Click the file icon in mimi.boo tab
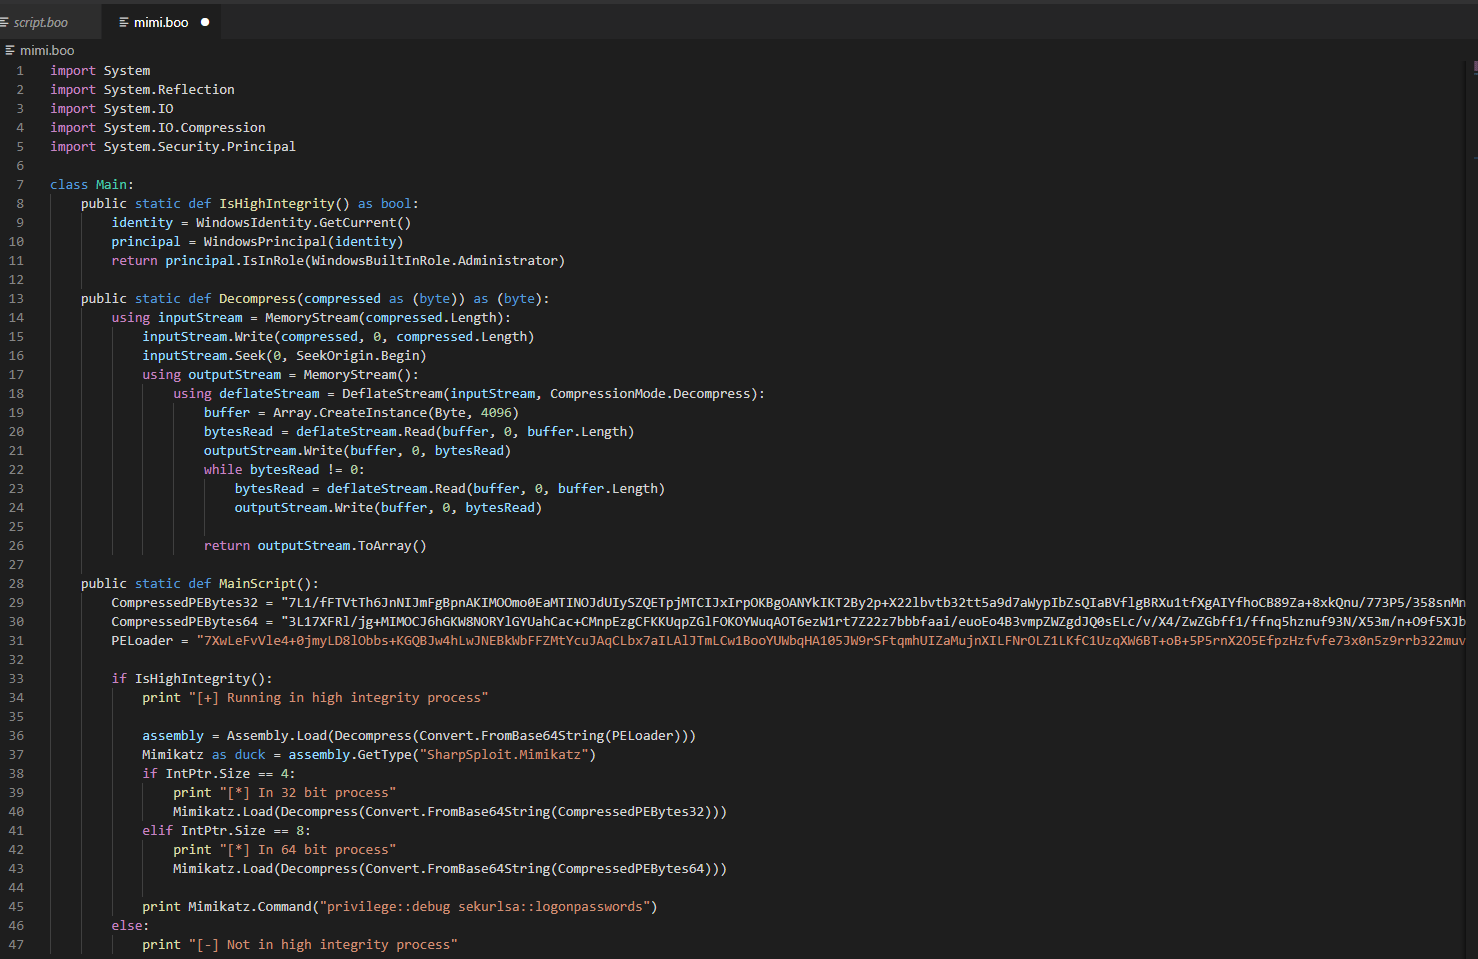The image size is (1478, 959). click(124, 22)
